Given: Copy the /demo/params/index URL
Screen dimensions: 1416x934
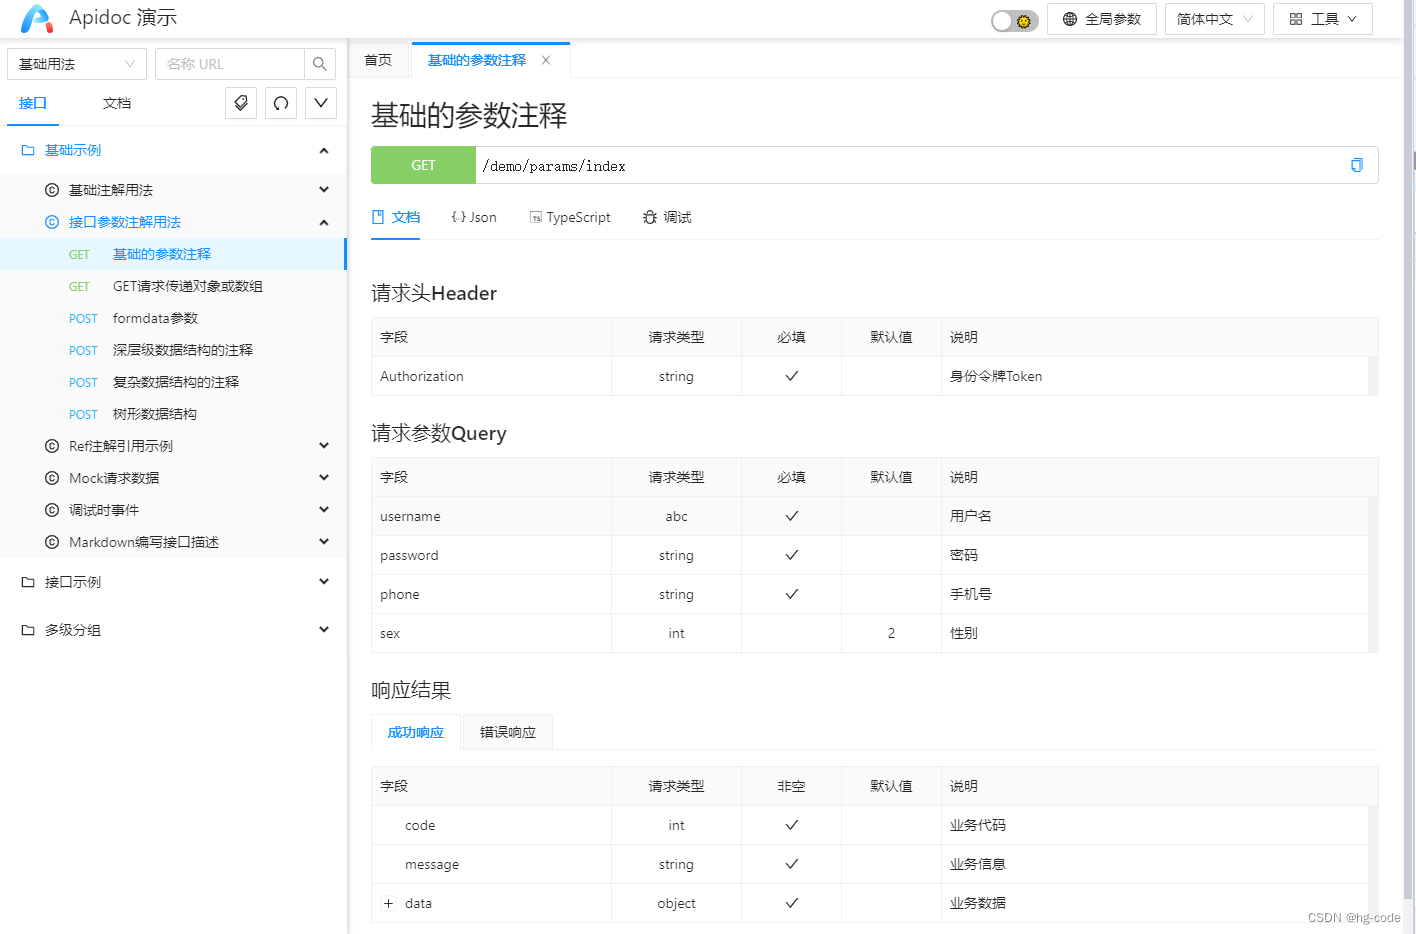Looking at the screenshot, I should click(1357, 165).
